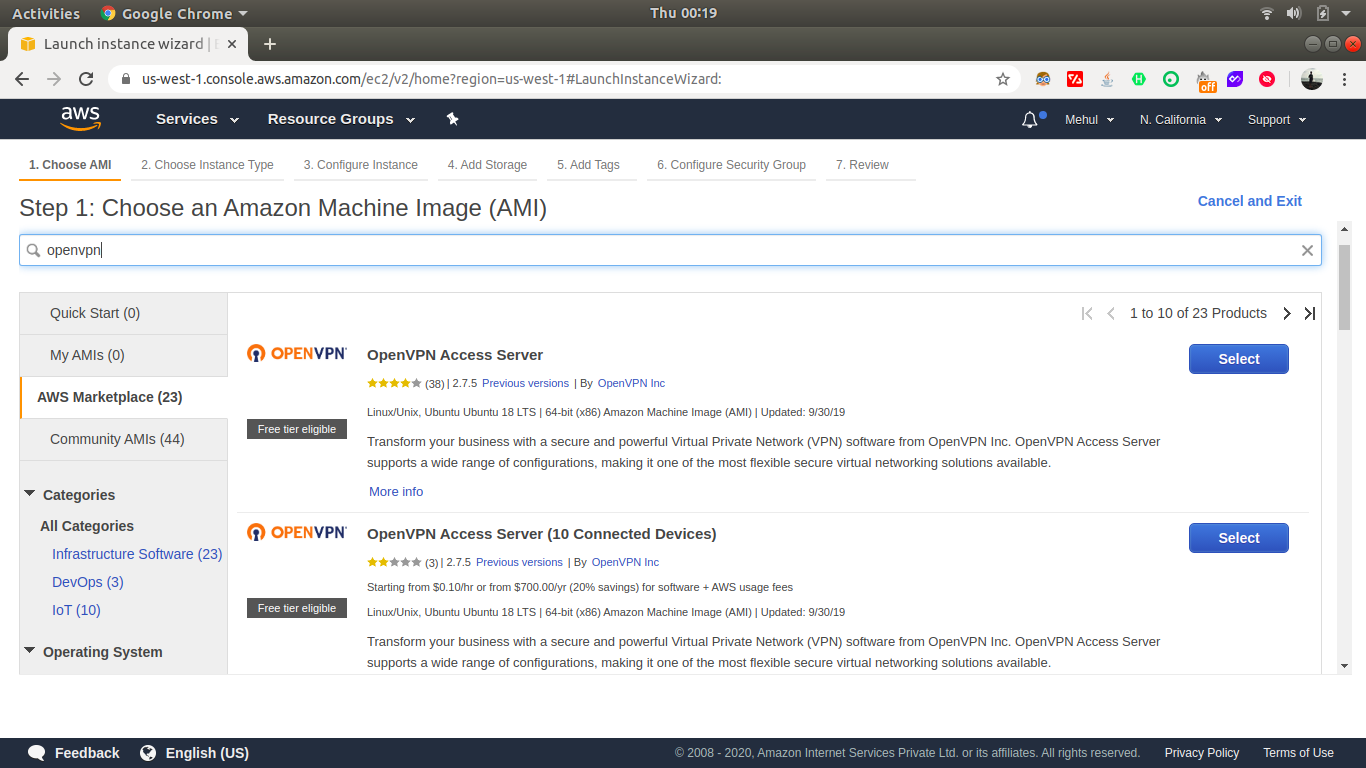
Task: Open a new browser tab
Action: (x=269, y=44)
